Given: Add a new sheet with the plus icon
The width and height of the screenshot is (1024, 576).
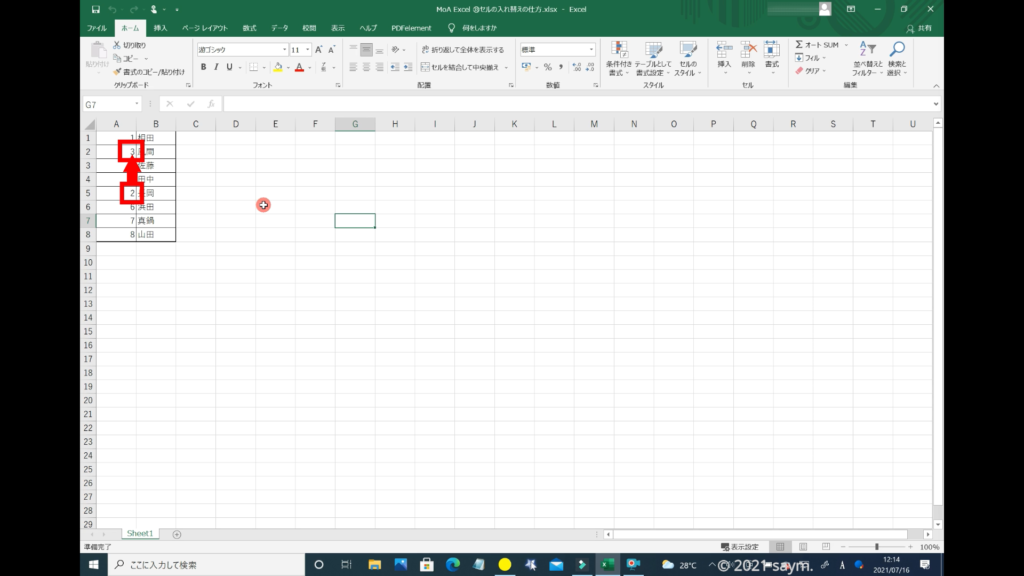Looking at the screenshot, I should click(177, 535).
